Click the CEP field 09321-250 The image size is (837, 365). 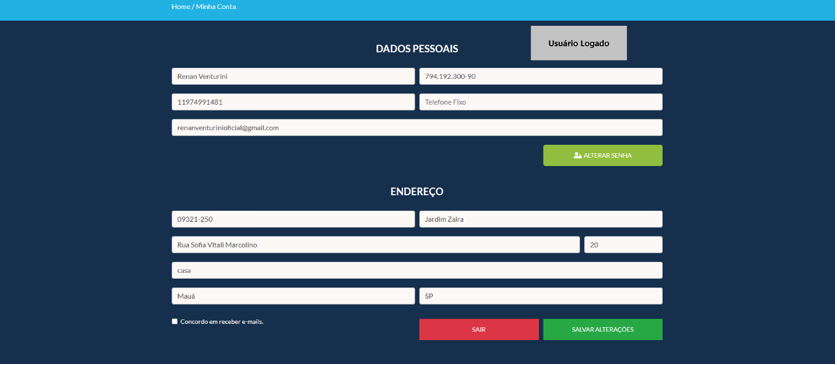(293, 219)
